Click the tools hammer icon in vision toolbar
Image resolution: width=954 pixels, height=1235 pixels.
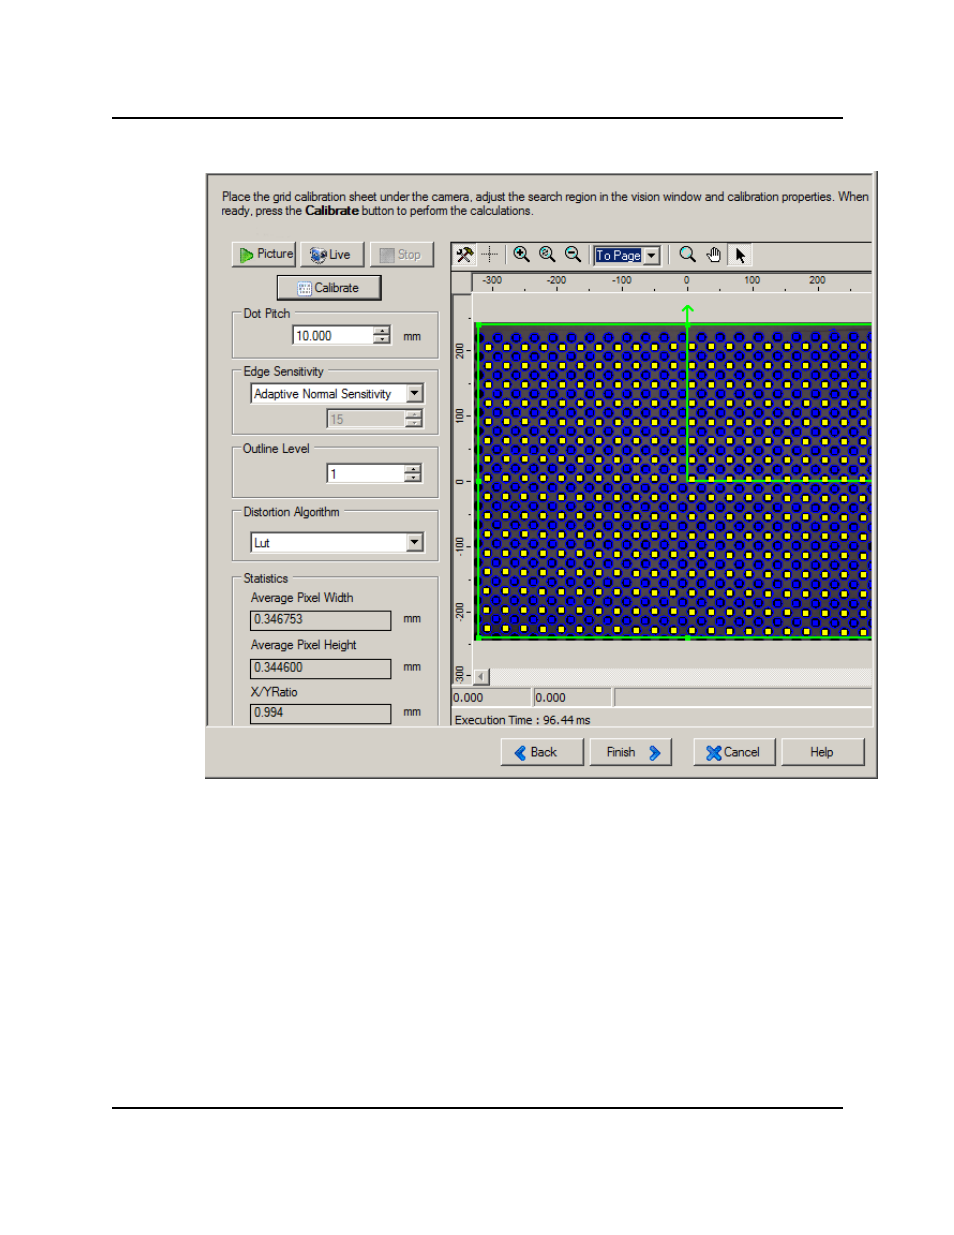pos(464,255)
